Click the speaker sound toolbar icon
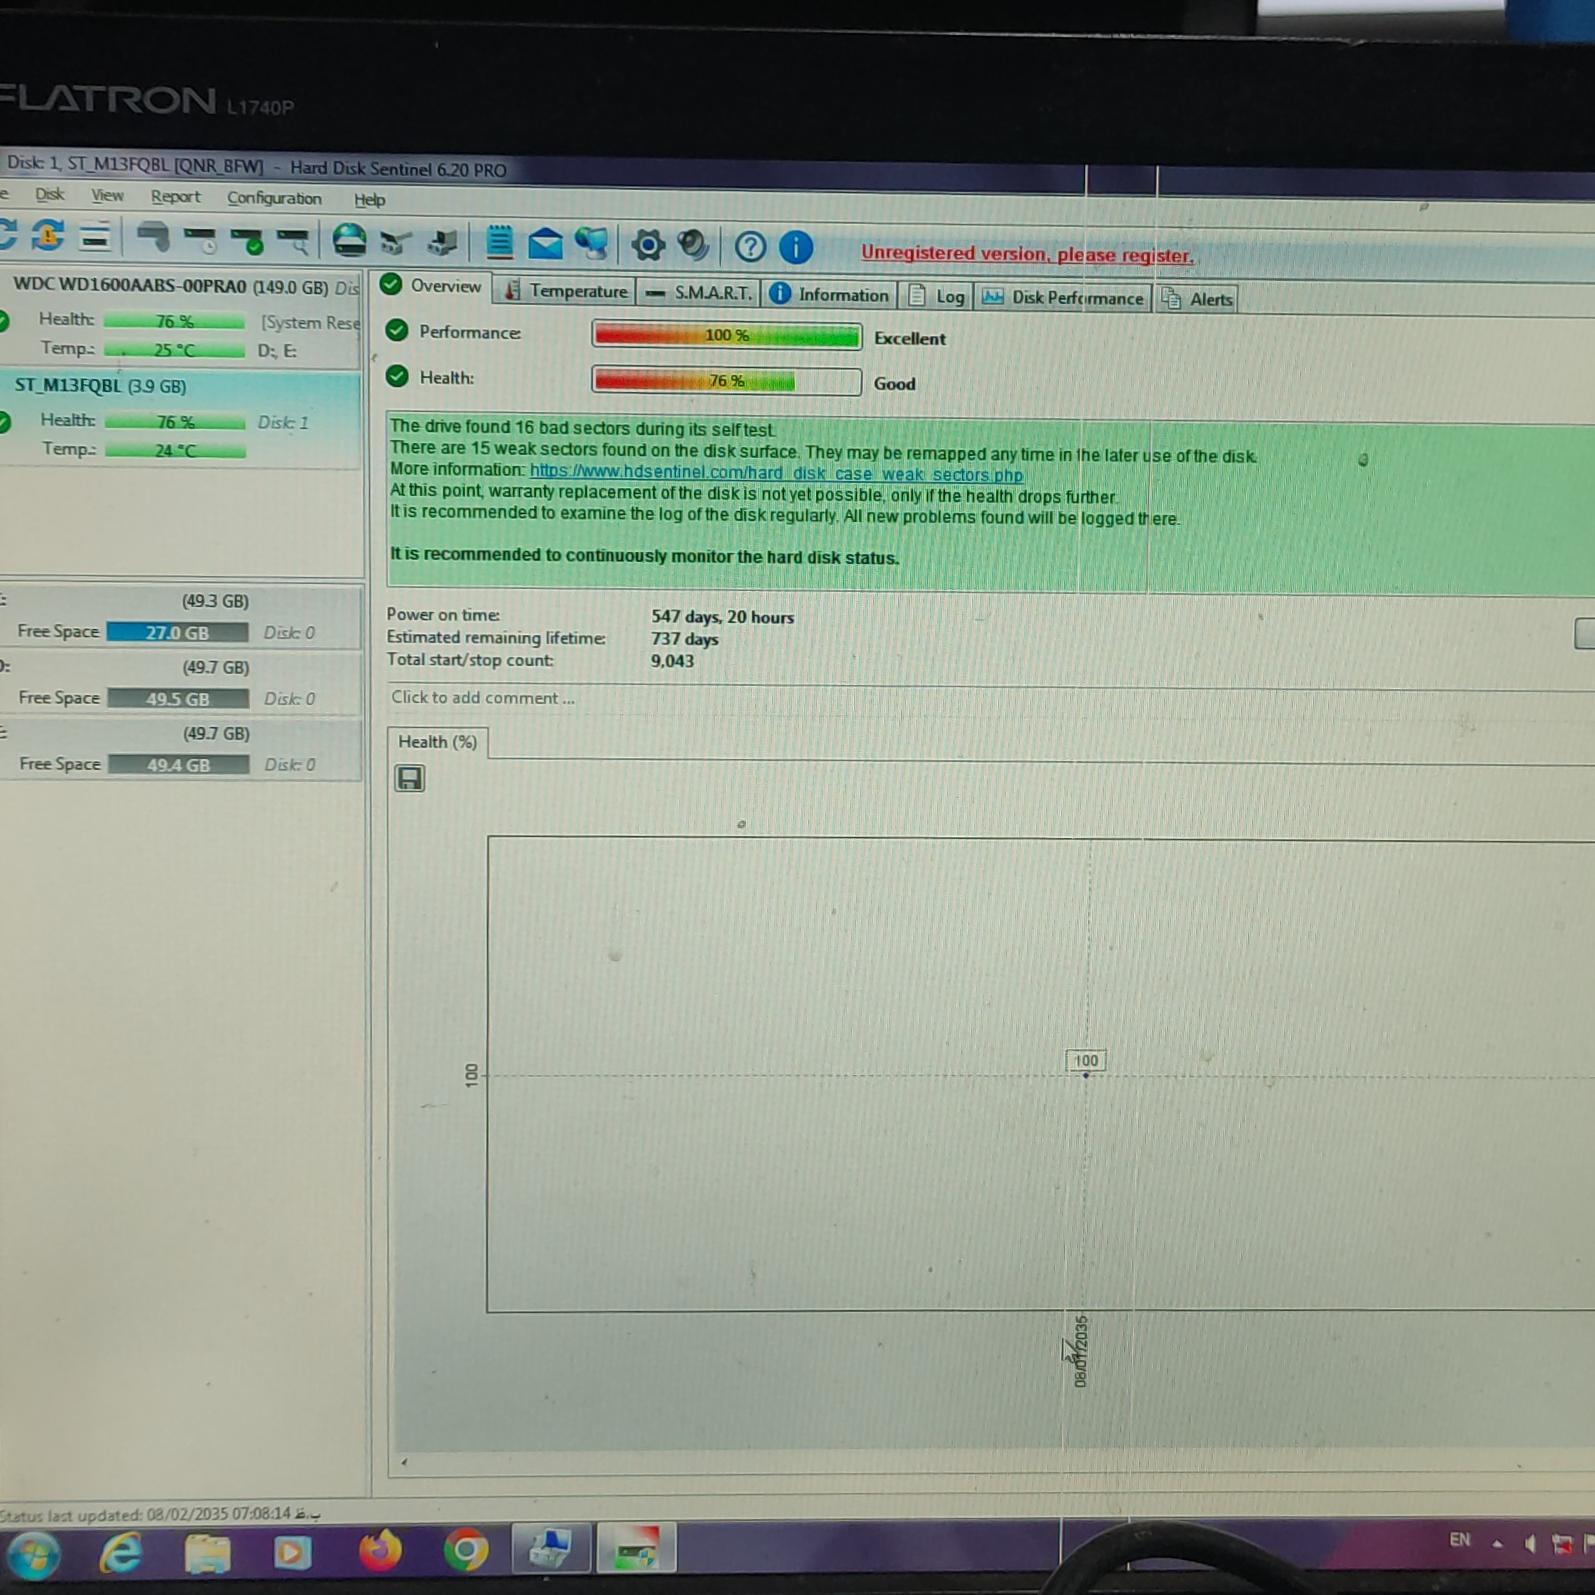Viewport: 1595px width, 1595px height. (x=692, y=245)
